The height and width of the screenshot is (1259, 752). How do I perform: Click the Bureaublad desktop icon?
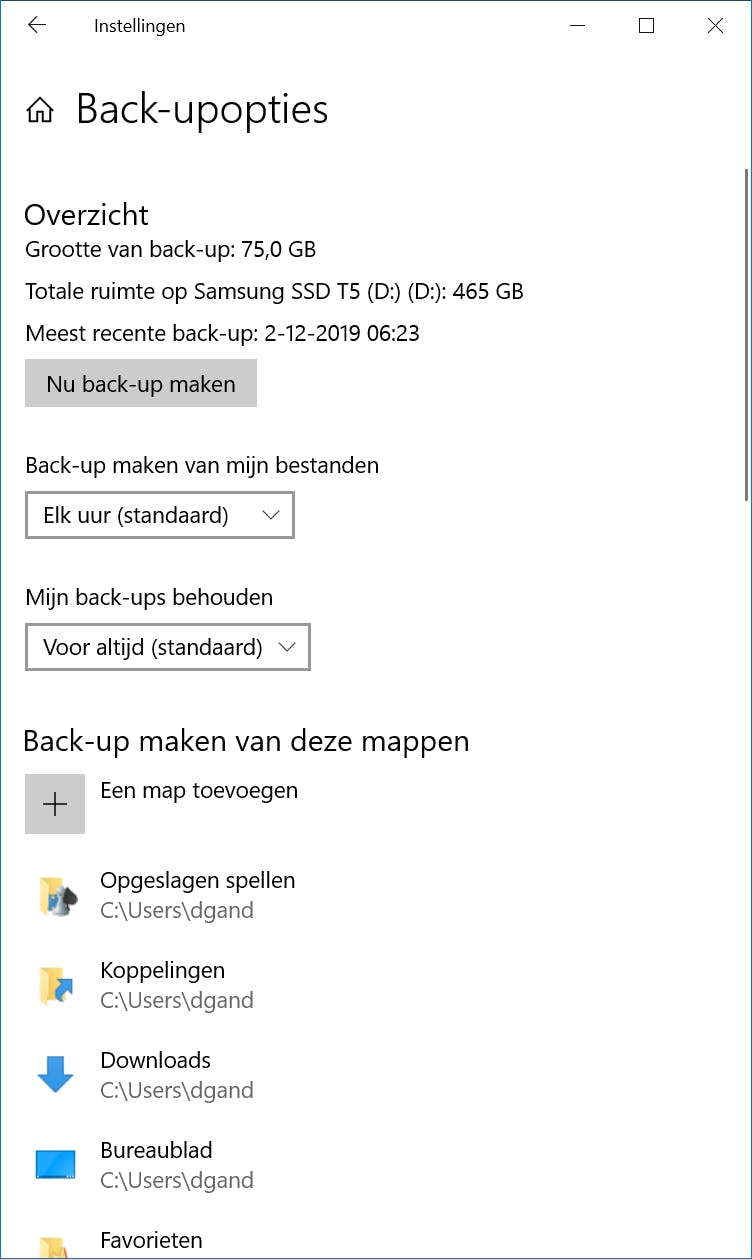[55, 1165]
